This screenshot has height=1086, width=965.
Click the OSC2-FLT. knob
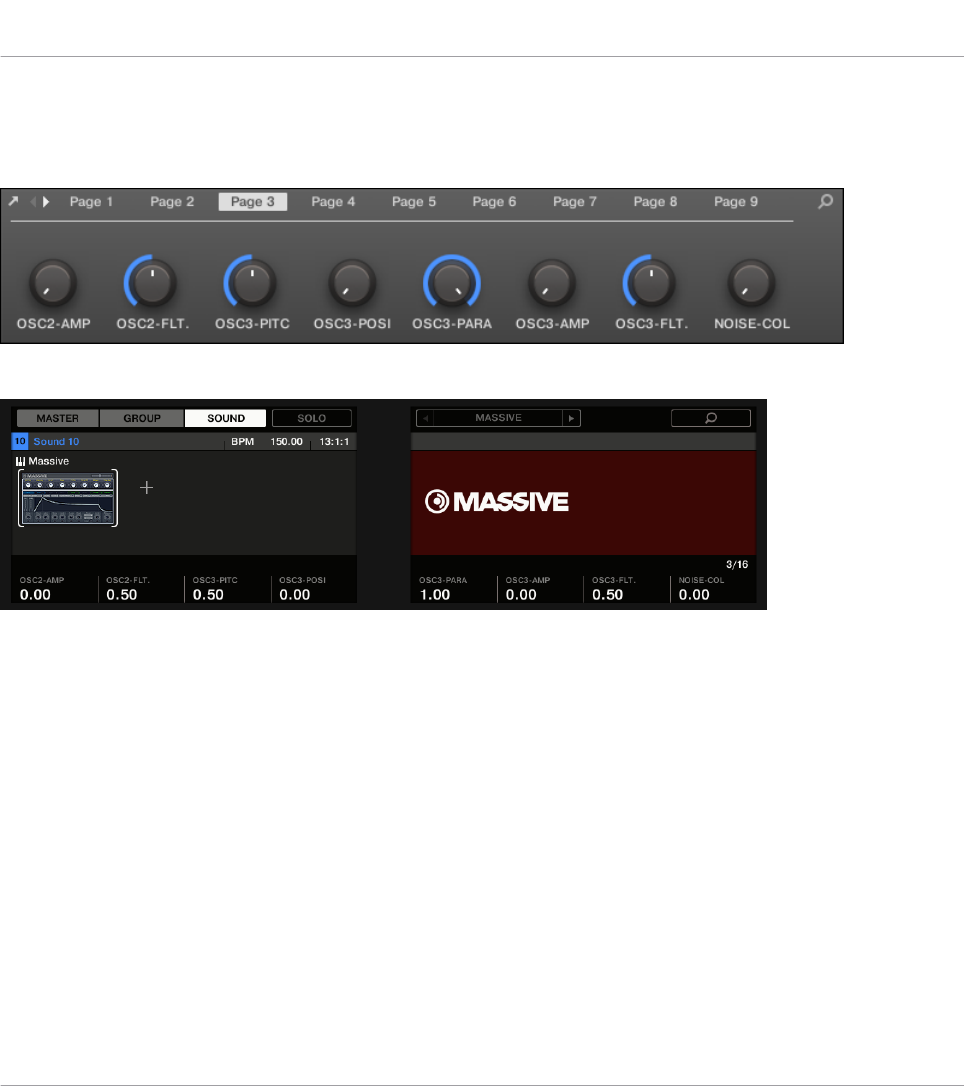click(152, 283)
